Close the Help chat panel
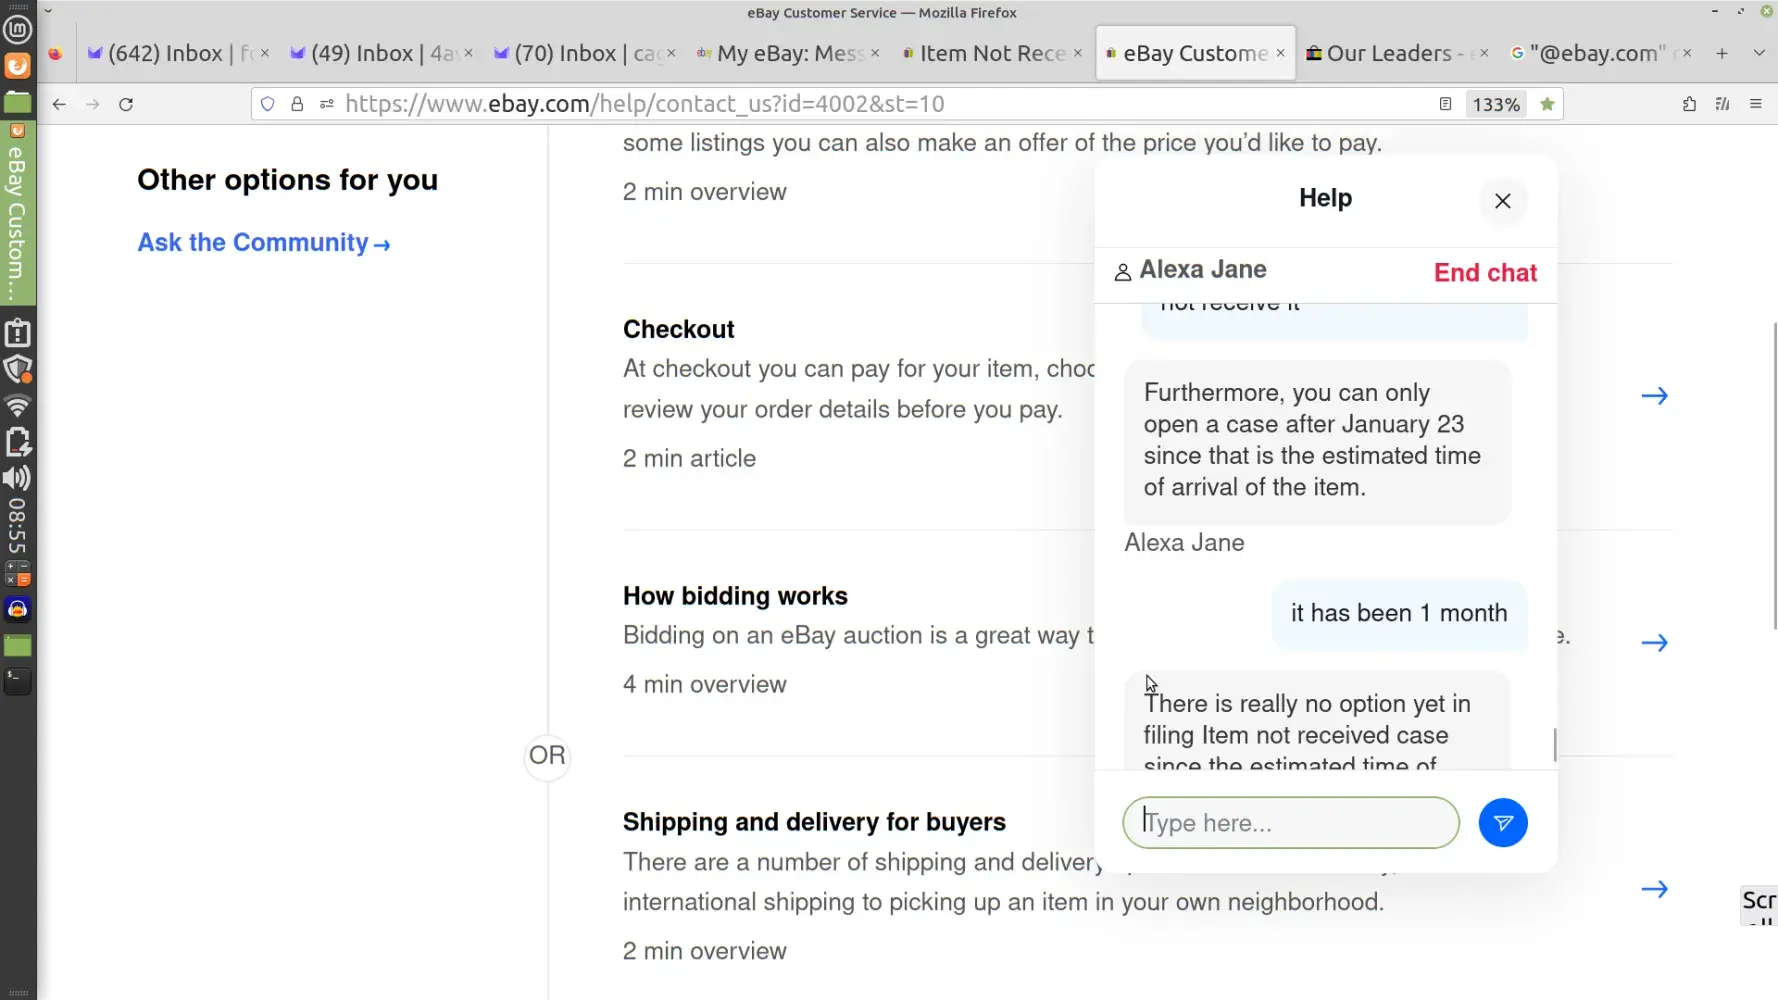The width and height of the screenshot is (1778, 1000). (x=1502, y=201)
